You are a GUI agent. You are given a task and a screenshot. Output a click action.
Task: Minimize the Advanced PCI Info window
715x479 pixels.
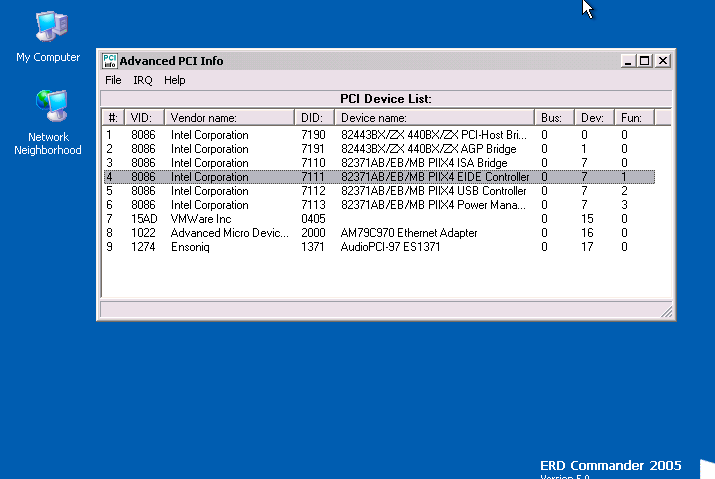point(628,61)
